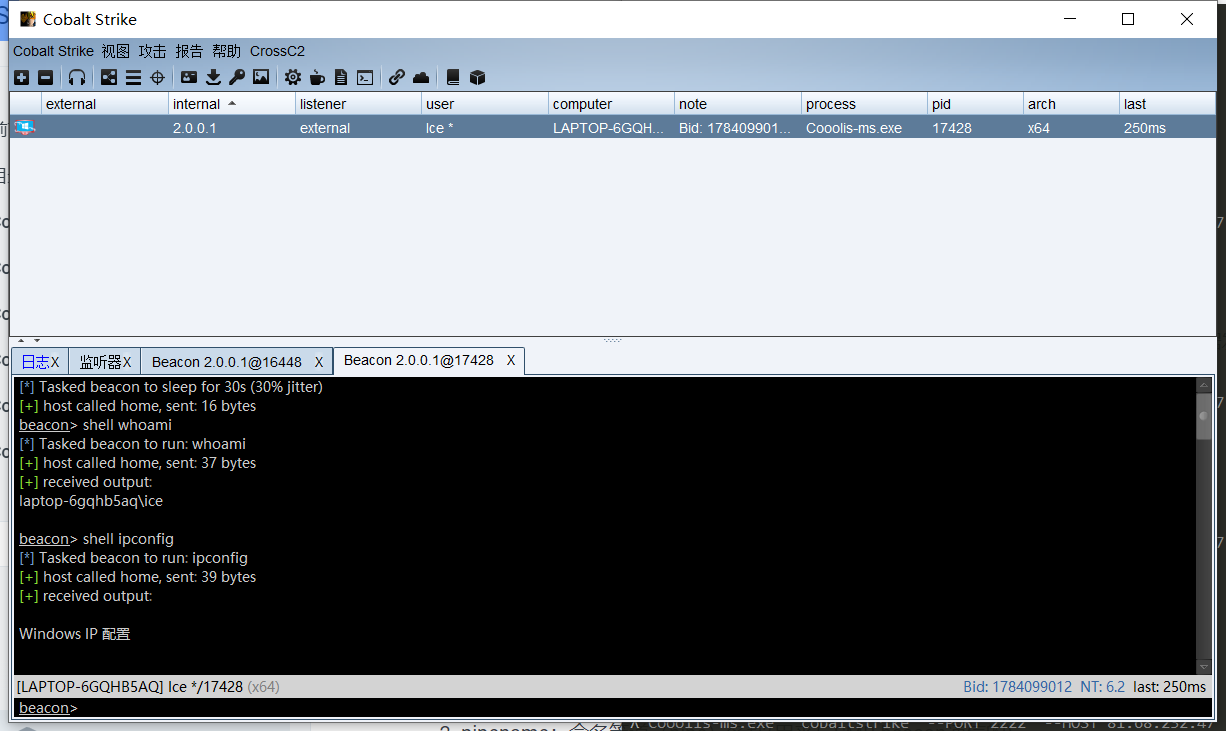Image resolution: width=1226 pixels, height=731 pixels.
Task: Sort by pid column header
Action: (975, 104)
